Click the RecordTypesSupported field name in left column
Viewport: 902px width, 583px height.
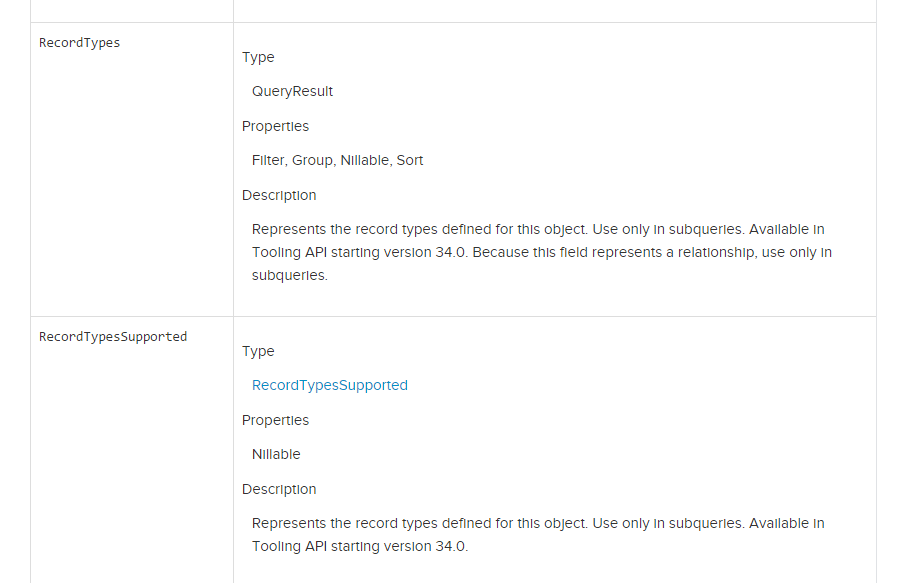113,337
